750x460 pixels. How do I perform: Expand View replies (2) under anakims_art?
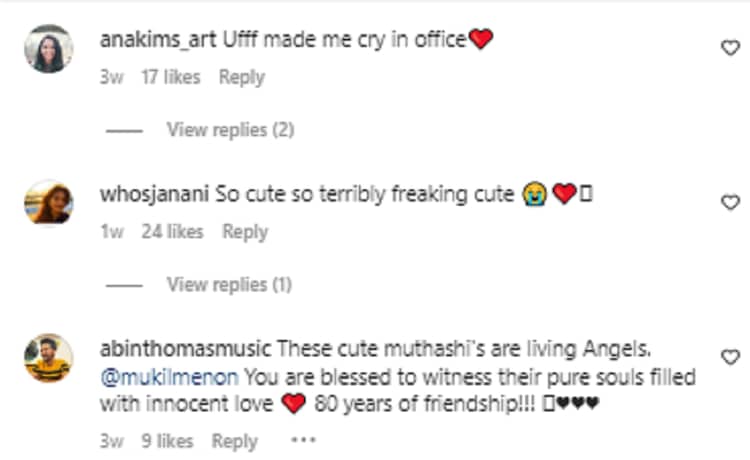tap(230, 130)
